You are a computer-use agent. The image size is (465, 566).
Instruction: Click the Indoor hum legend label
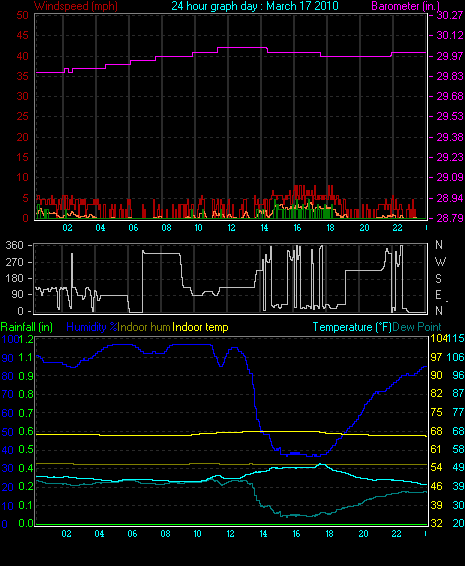(x=144, y=327)
